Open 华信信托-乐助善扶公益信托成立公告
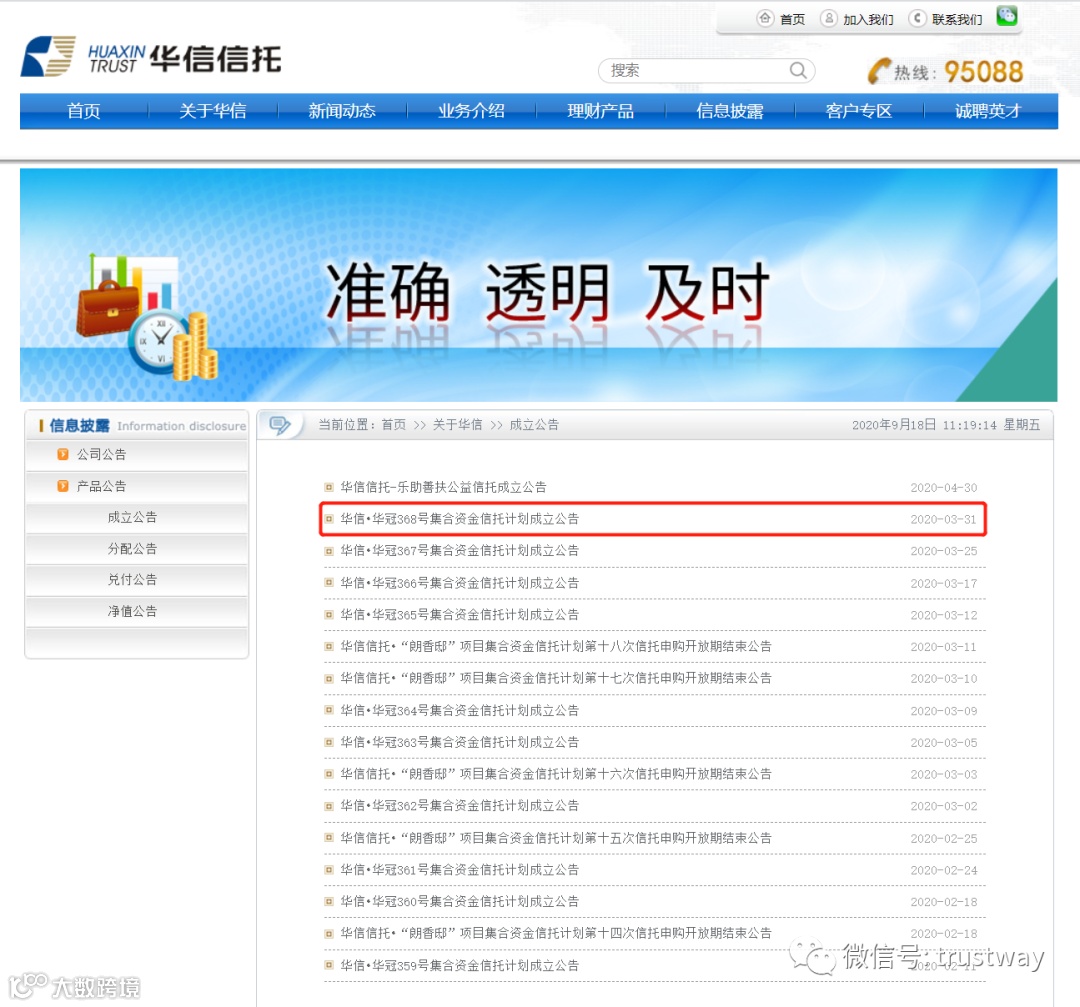This screenshot has width=1080, height=1007. pyautogui.click(x=444, y=488)
